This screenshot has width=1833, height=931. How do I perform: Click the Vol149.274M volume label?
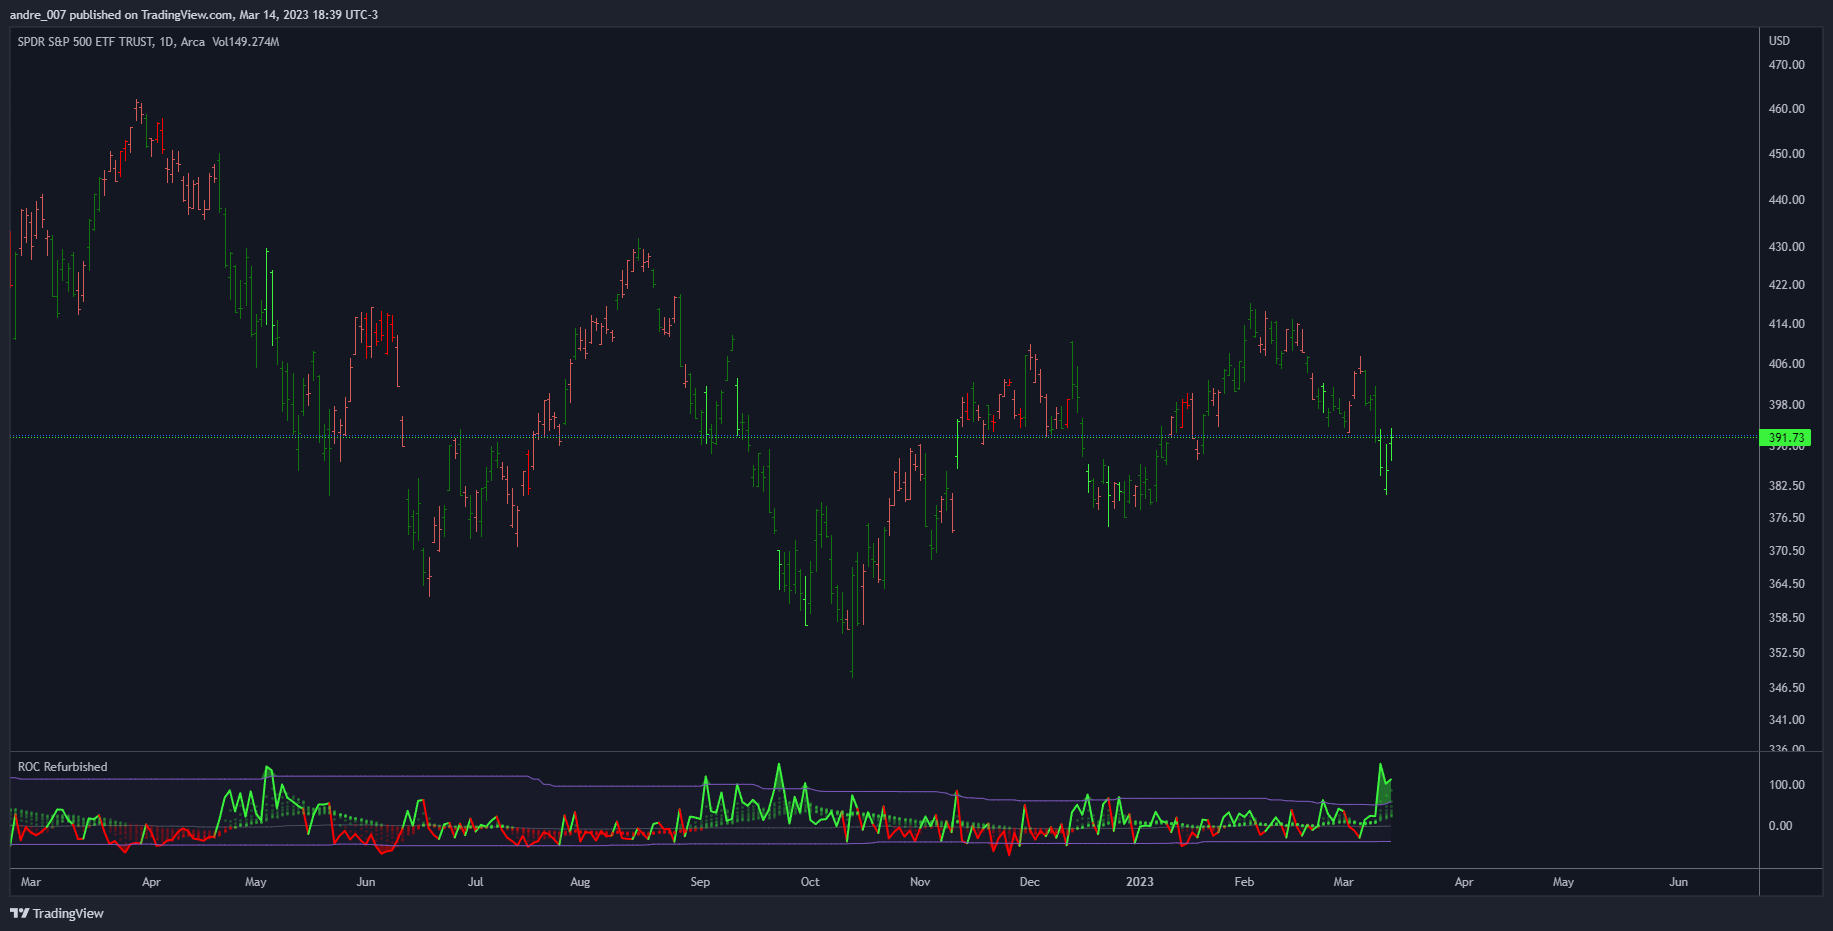[x=246, y=42]
